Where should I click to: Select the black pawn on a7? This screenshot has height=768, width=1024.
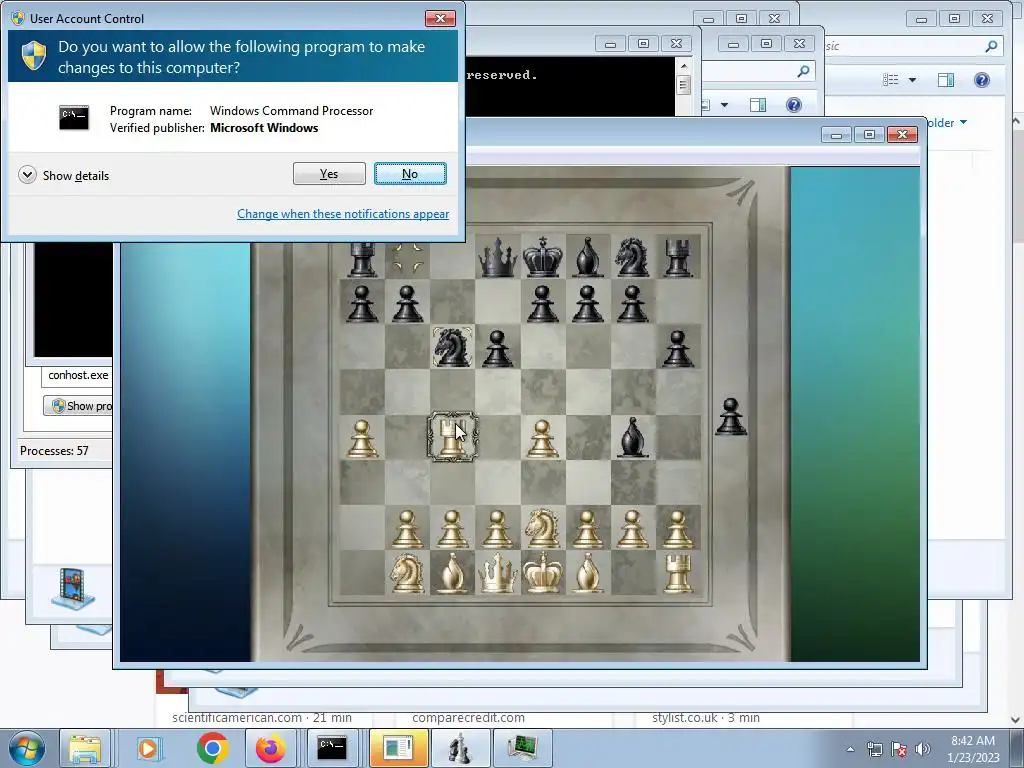pyautogui.click(x=362, y=303)
